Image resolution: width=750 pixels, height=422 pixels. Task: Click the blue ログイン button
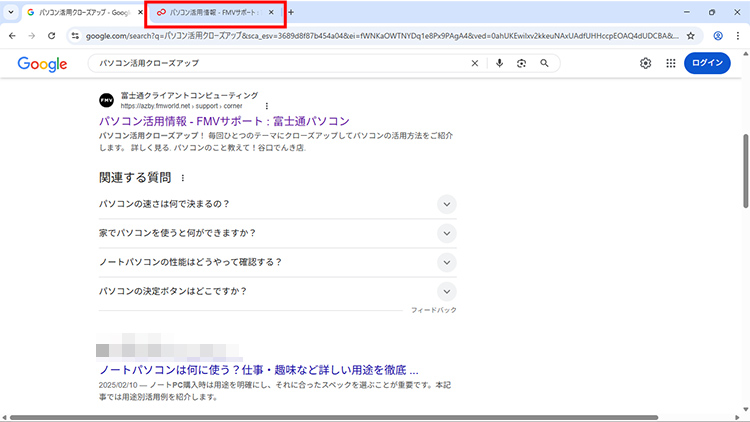point(712,64)
